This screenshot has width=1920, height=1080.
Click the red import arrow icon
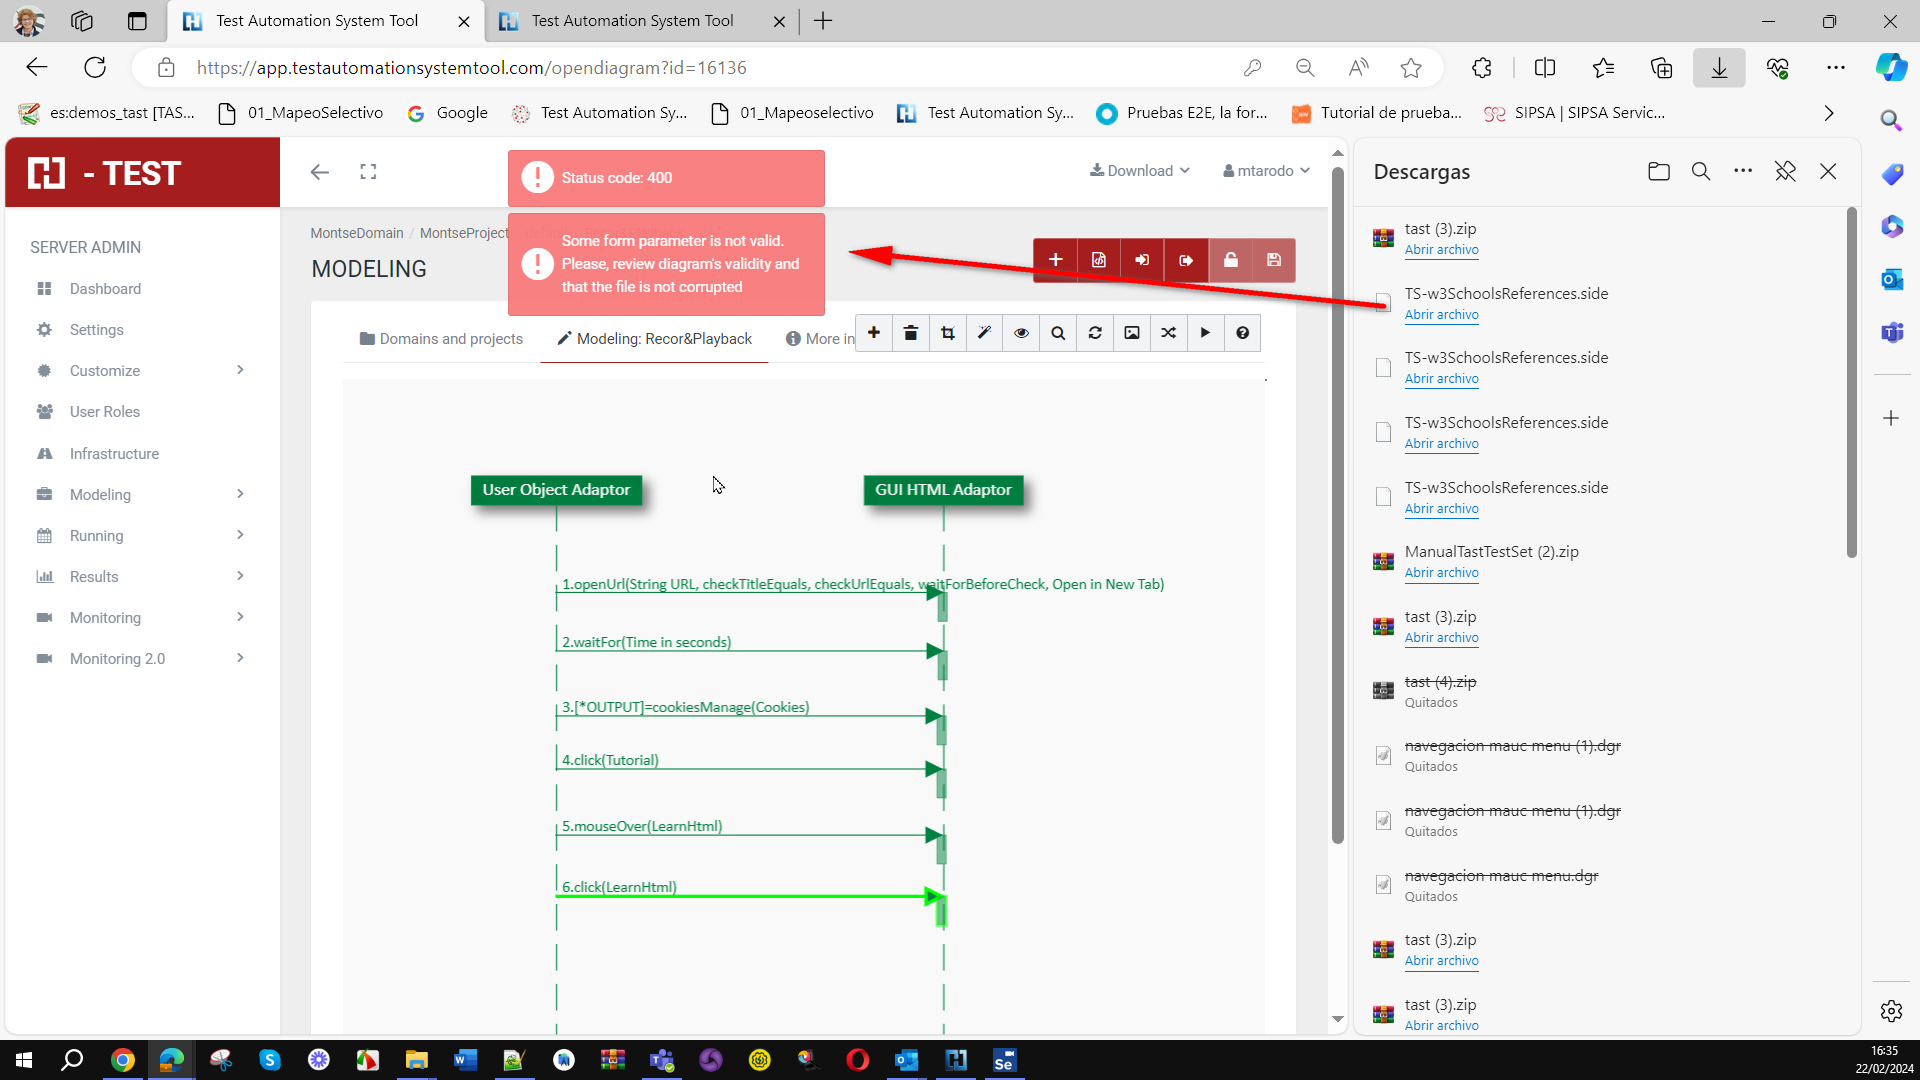[1142, 260]
